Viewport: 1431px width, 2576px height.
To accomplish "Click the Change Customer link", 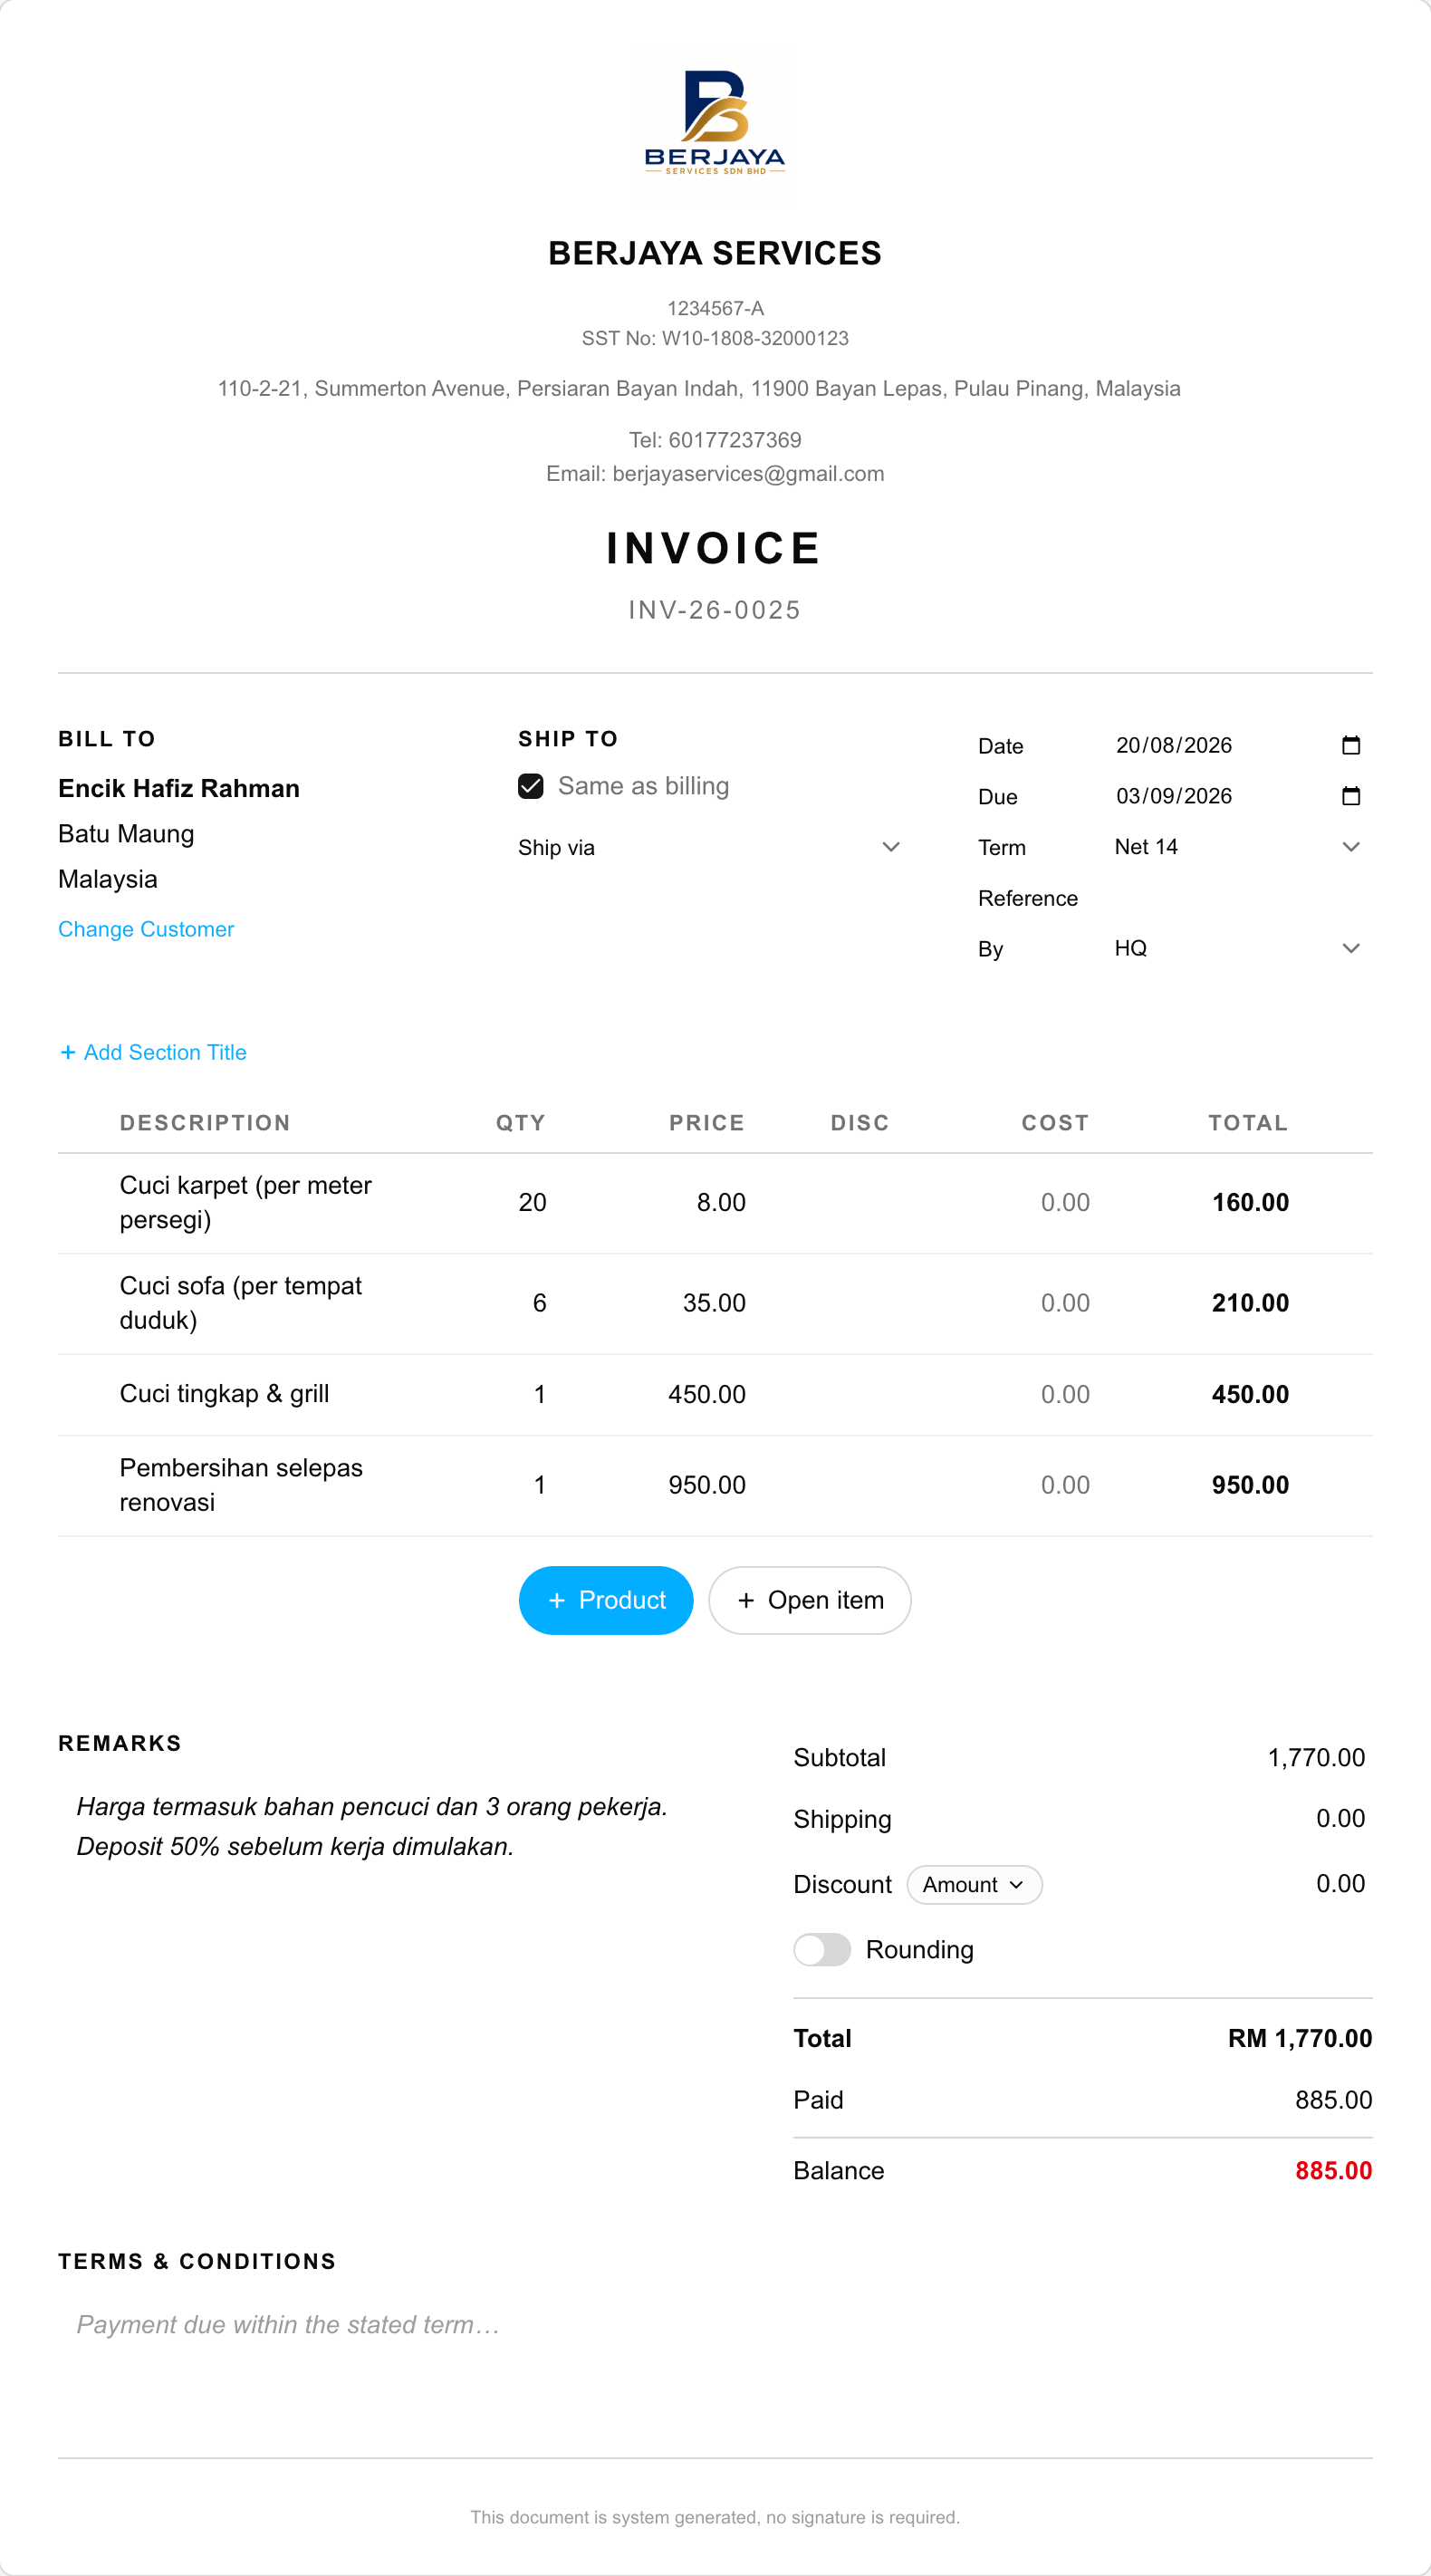I will click(x=146, y=929).
